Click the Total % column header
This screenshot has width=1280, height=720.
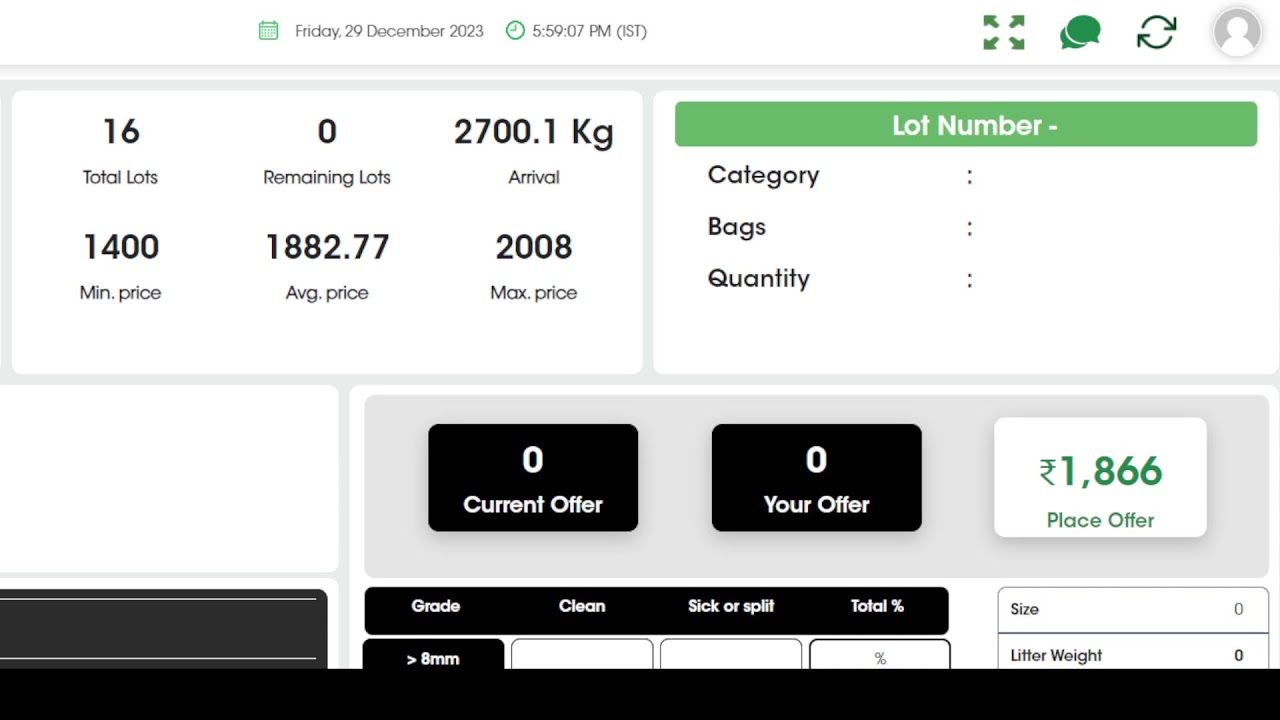click(x=877, y=606)
